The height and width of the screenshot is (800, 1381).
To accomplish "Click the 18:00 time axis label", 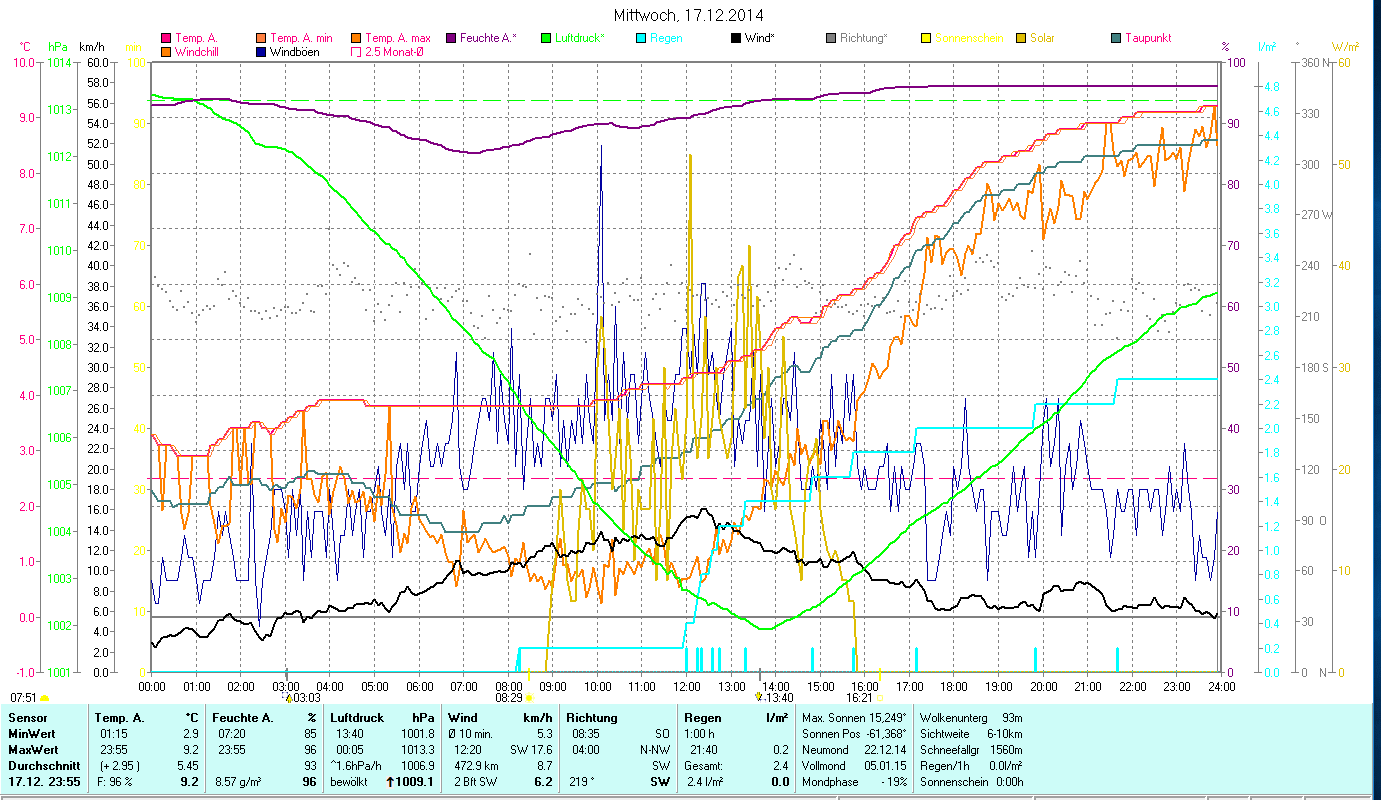I will coord(954,687).
